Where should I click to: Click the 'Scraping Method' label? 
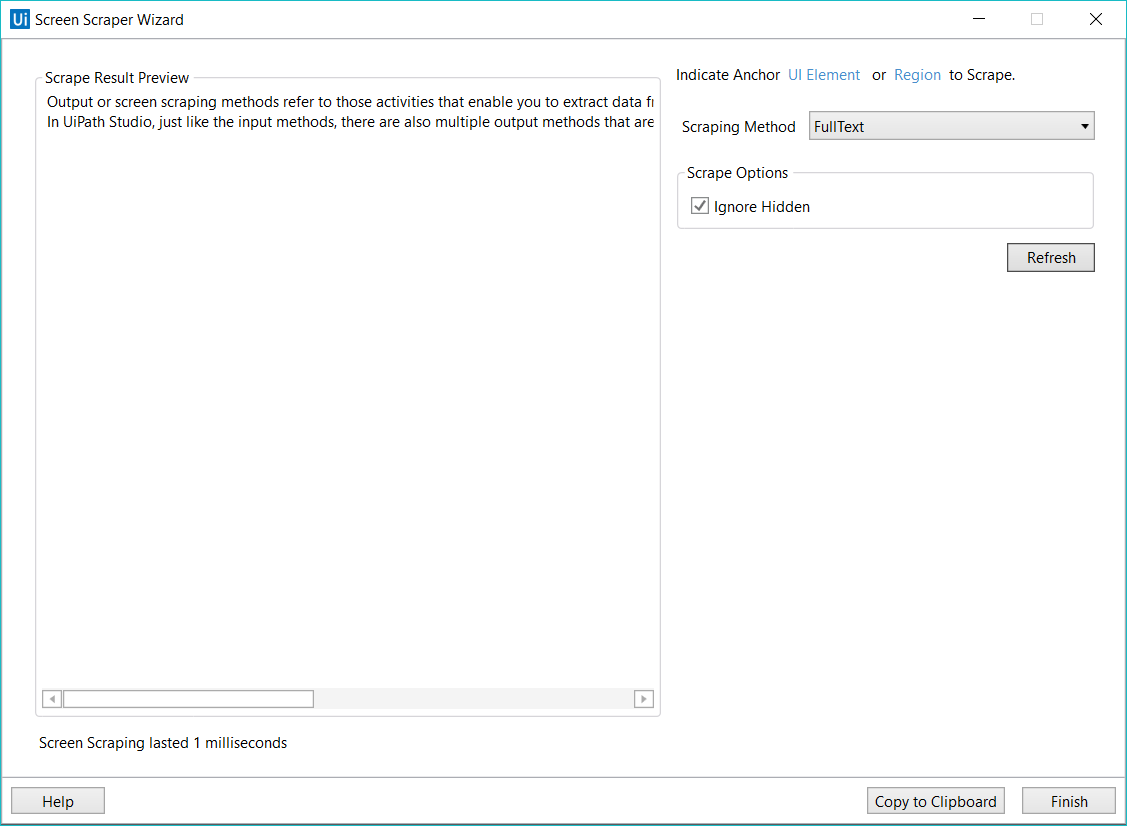[x=738, y=127]
